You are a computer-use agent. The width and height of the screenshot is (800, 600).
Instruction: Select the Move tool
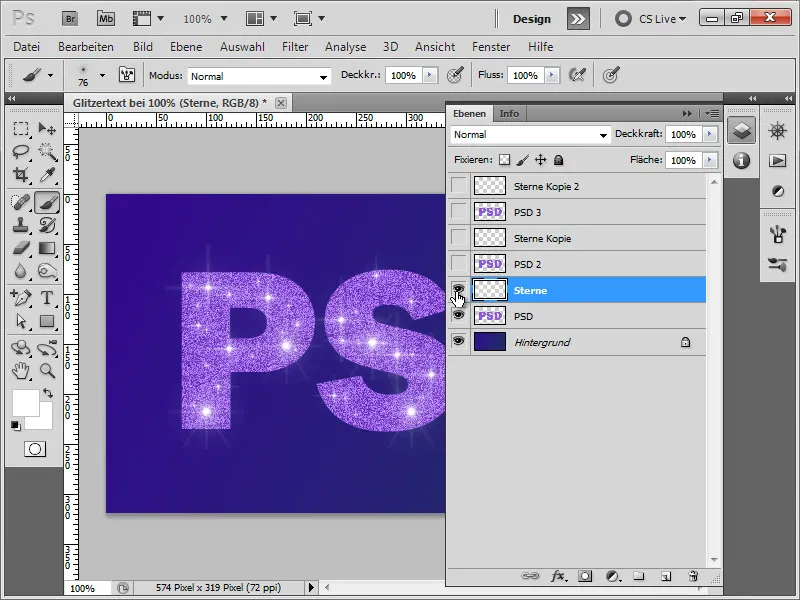[47, 129]
